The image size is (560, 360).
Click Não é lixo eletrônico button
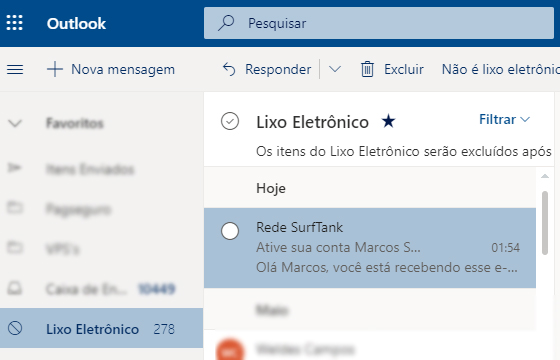click(501, 69)
